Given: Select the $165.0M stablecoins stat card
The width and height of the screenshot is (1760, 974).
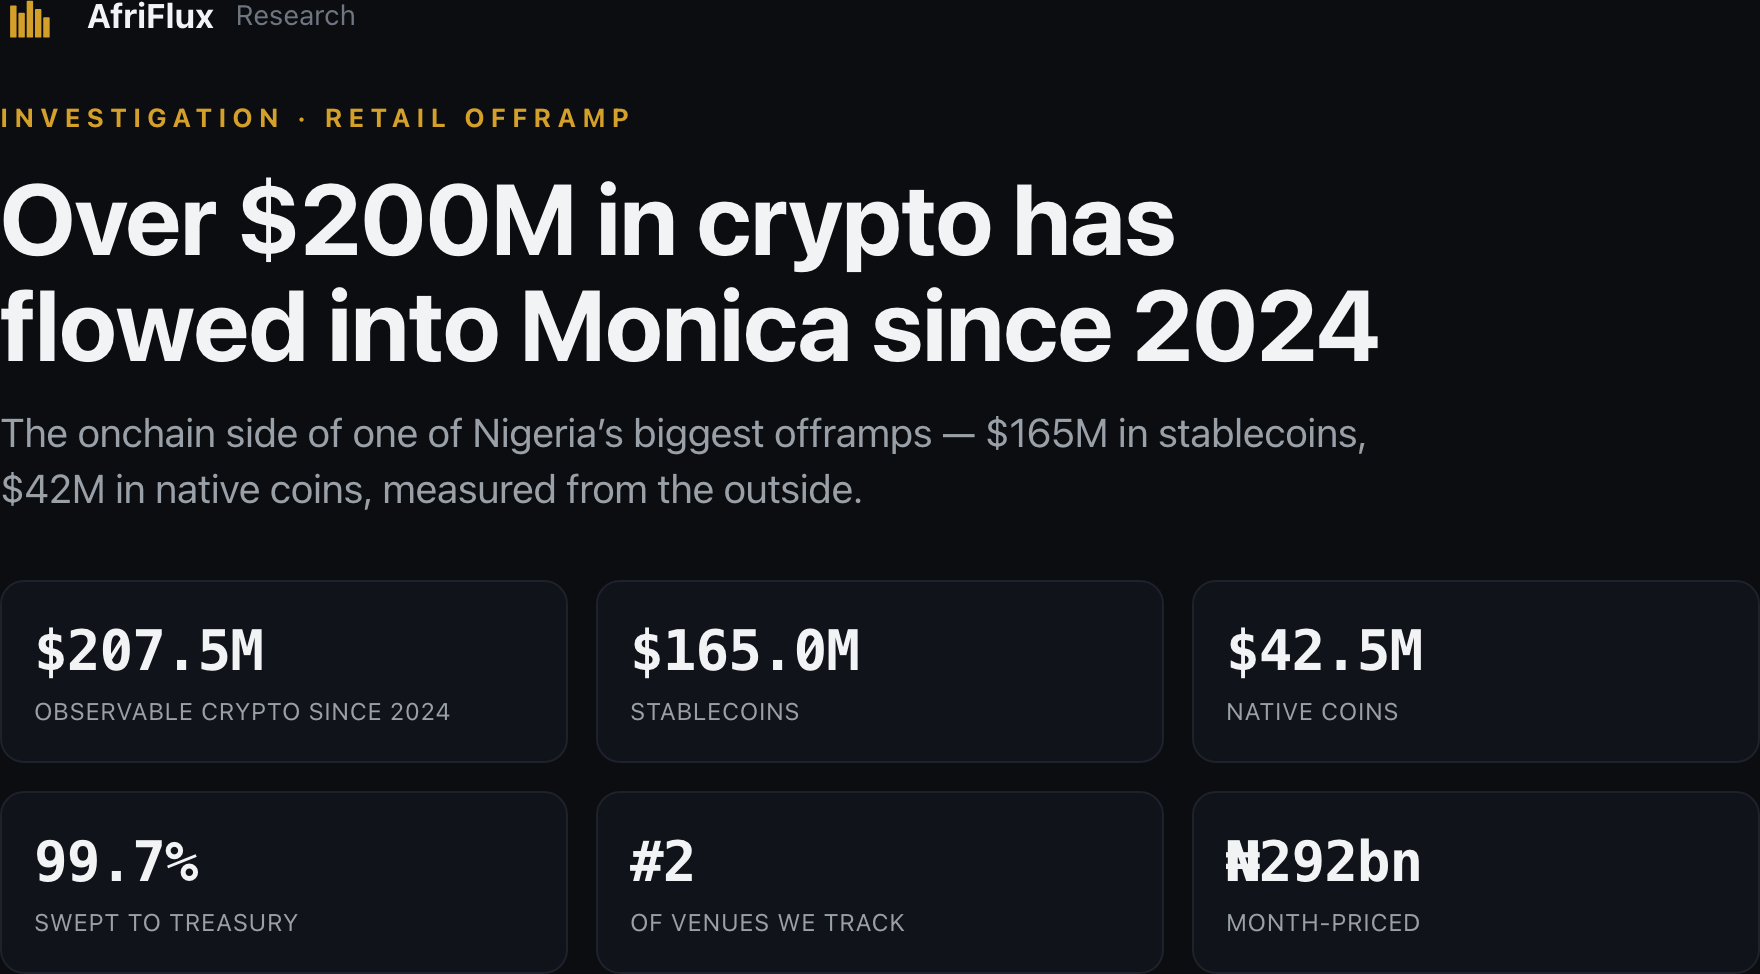Looking at the screenshot, I should tap(880, 671).
